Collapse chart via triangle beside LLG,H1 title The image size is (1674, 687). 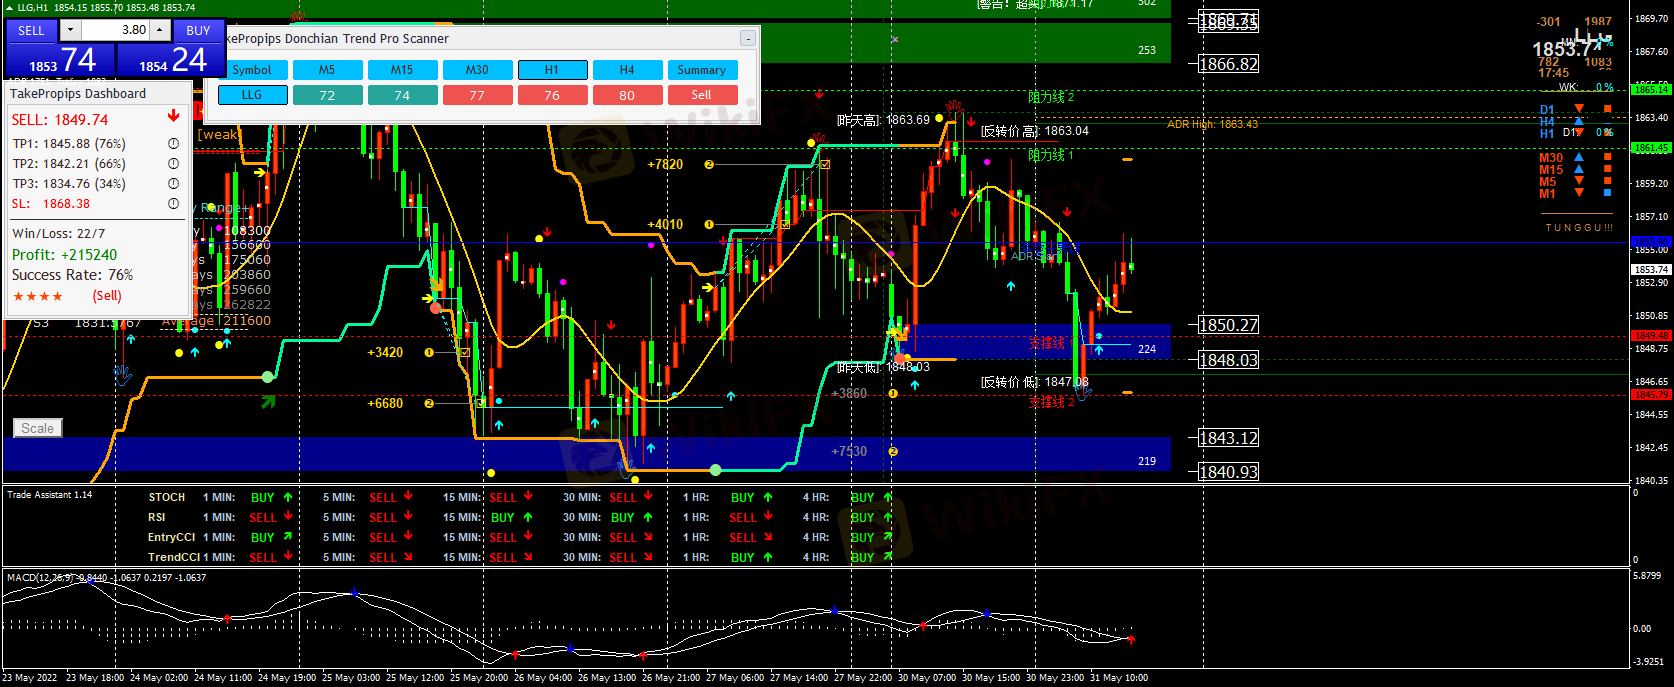click(x=9, y=8)
